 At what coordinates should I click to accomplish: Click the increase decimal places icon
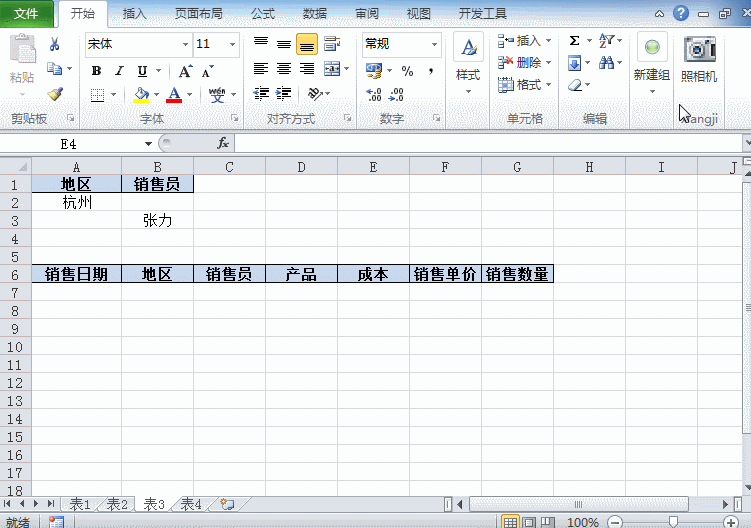[374, 94]
